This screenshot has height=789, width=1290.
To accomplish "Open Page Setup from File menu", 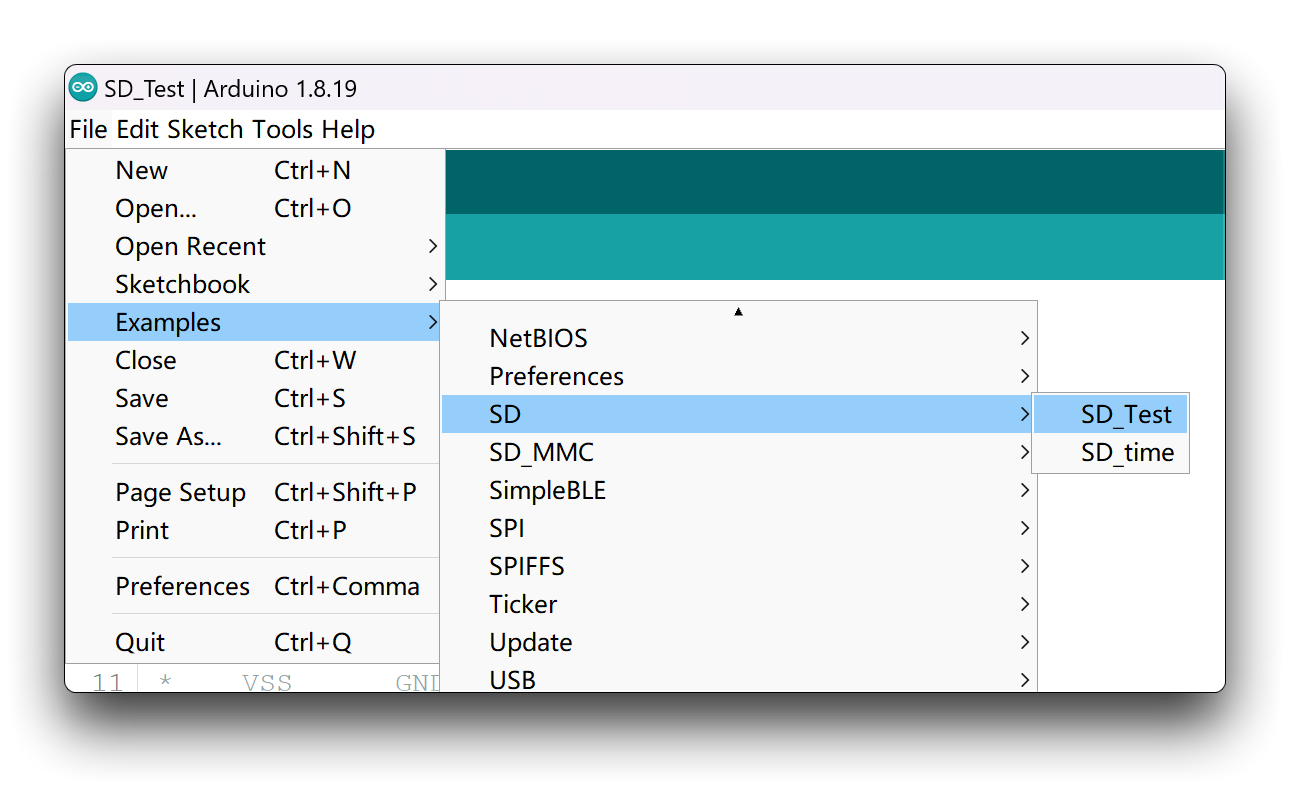I will click(254, 492).
